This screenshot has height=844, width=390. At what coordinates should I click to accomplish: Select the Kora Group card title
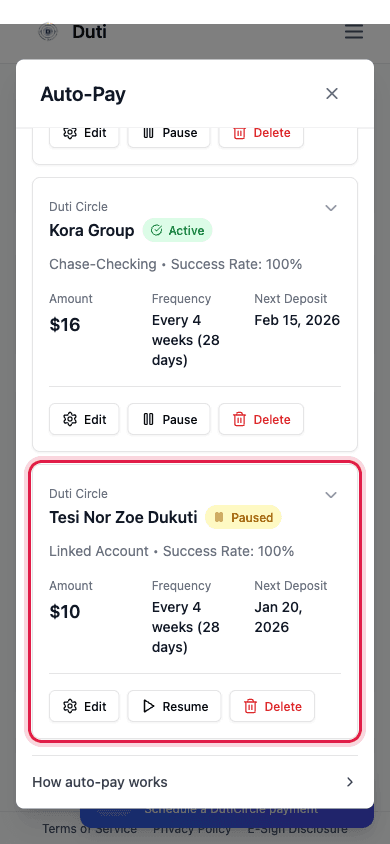pos(91,230)
